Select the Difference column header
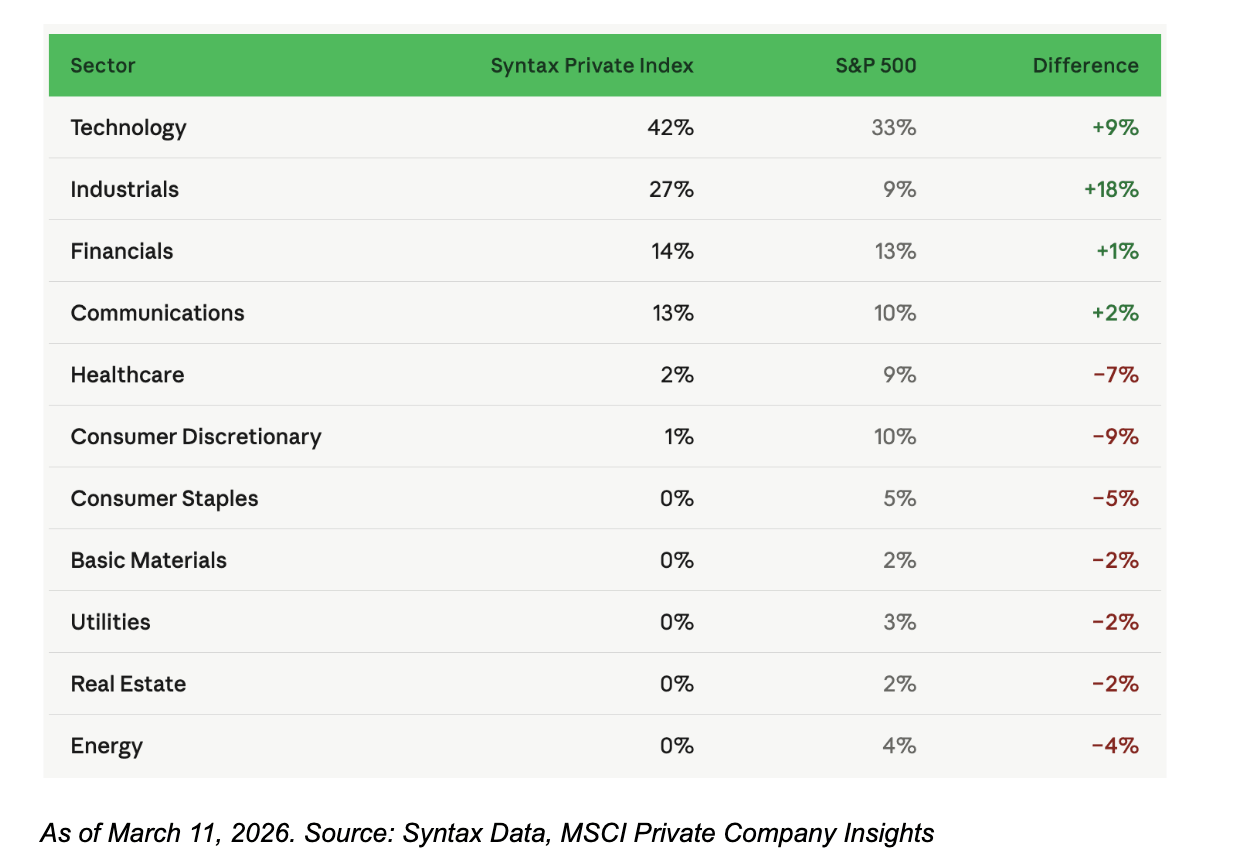The height and width of the screenshot is (866, 1244). click(x=1086, y=66)
